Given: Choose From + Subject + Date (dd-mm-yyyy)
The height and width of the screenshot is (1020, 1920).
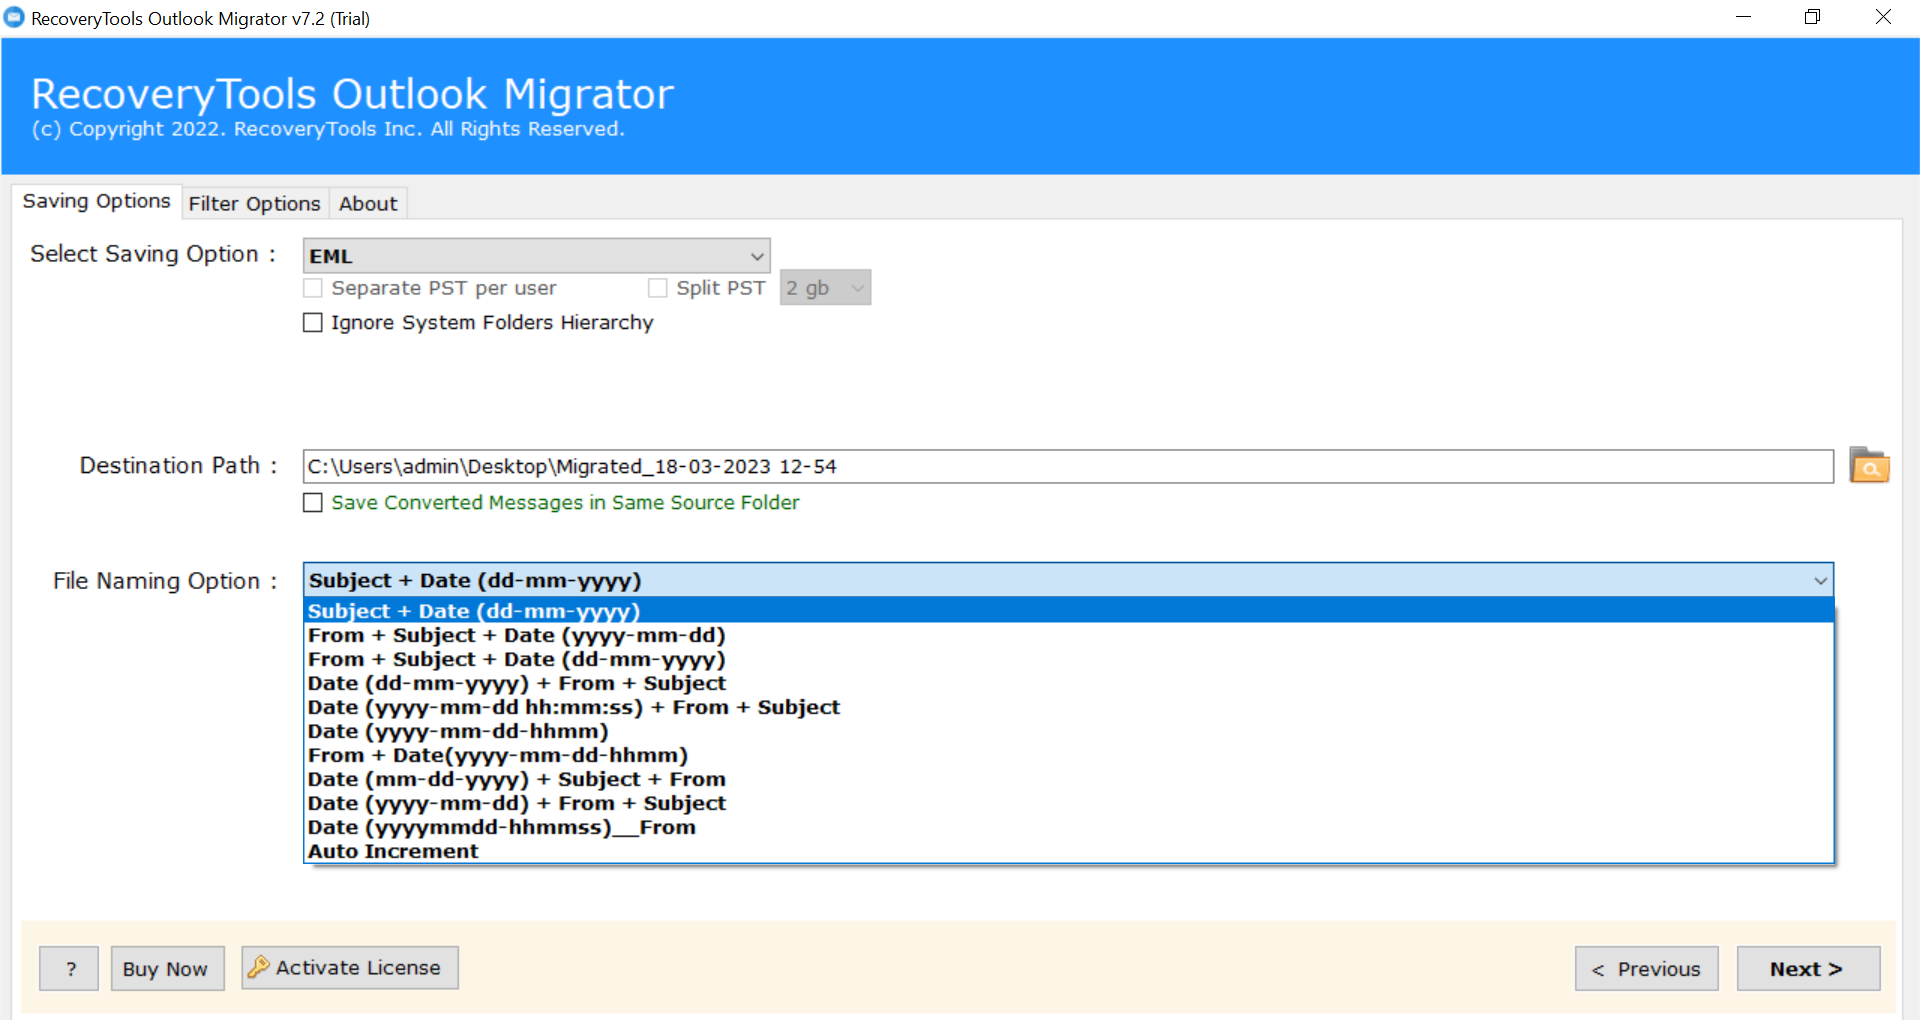Looking at the screenshot, I should 1068,659.
